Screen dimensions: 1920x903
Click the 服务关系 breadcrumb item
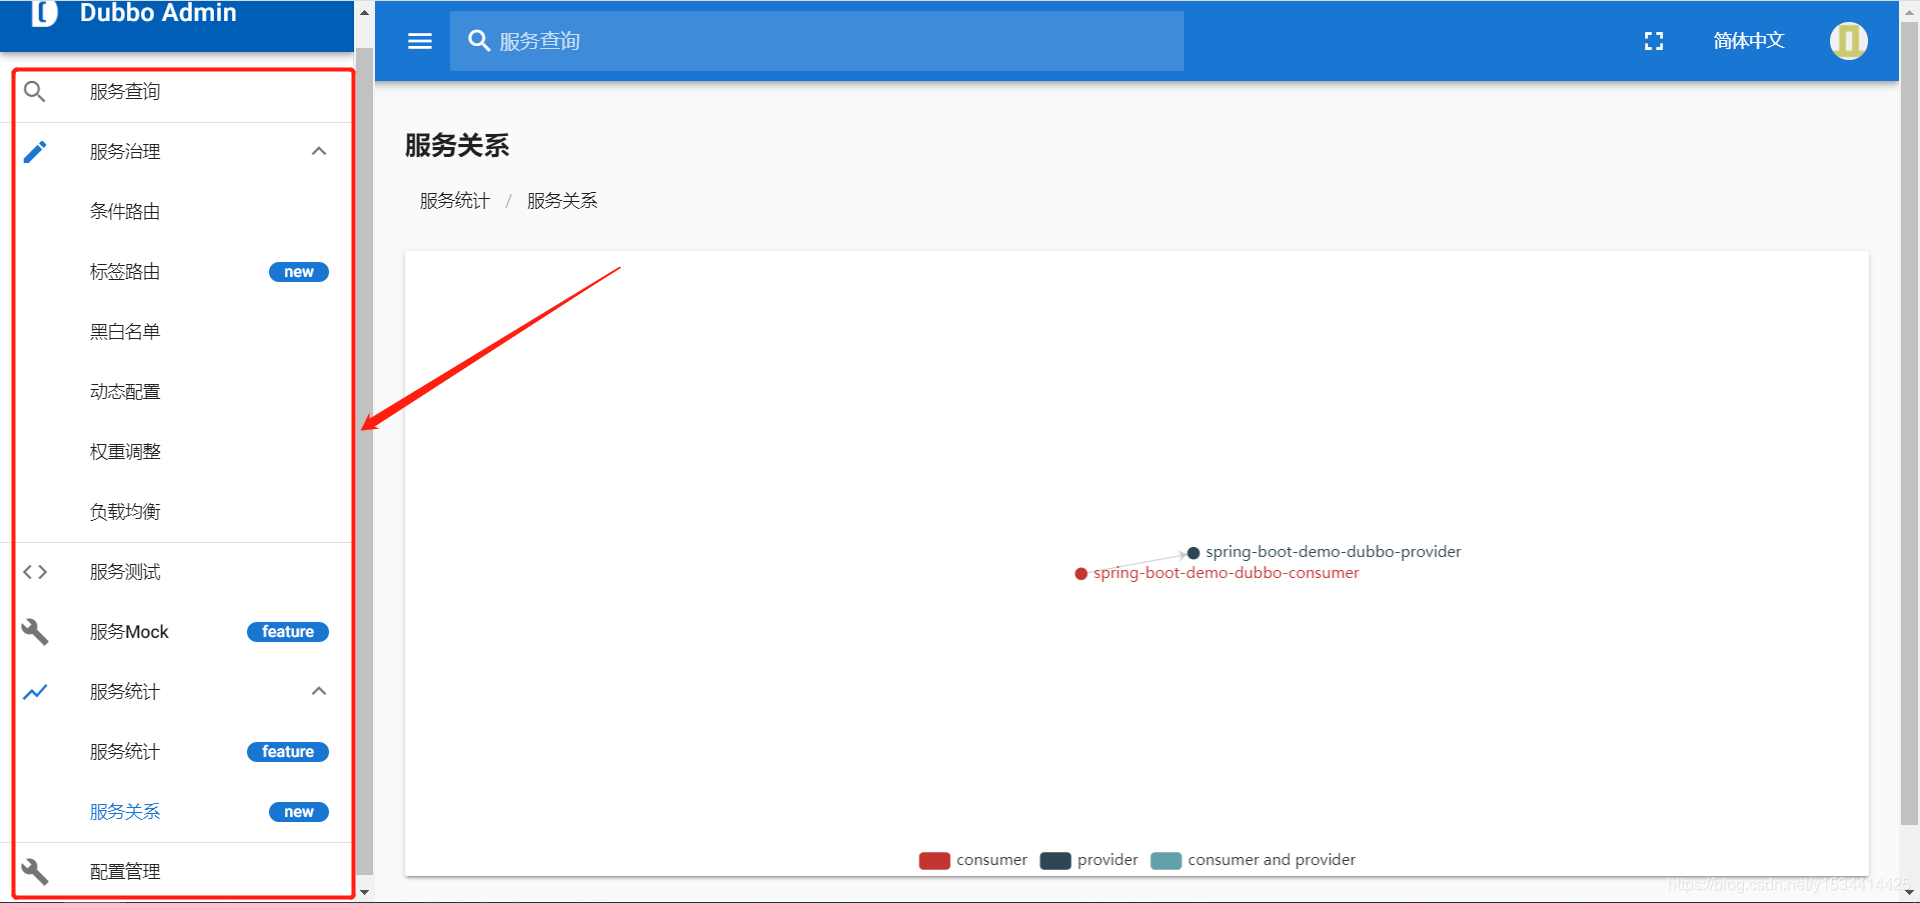click(x=562, y=201)
